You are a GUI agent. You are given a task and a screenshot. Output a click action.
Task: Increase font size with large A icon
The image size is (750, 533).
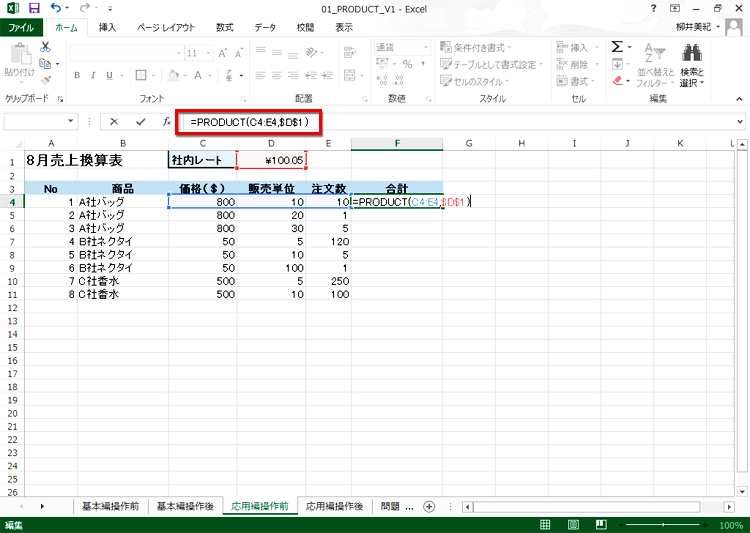(222, 53)
